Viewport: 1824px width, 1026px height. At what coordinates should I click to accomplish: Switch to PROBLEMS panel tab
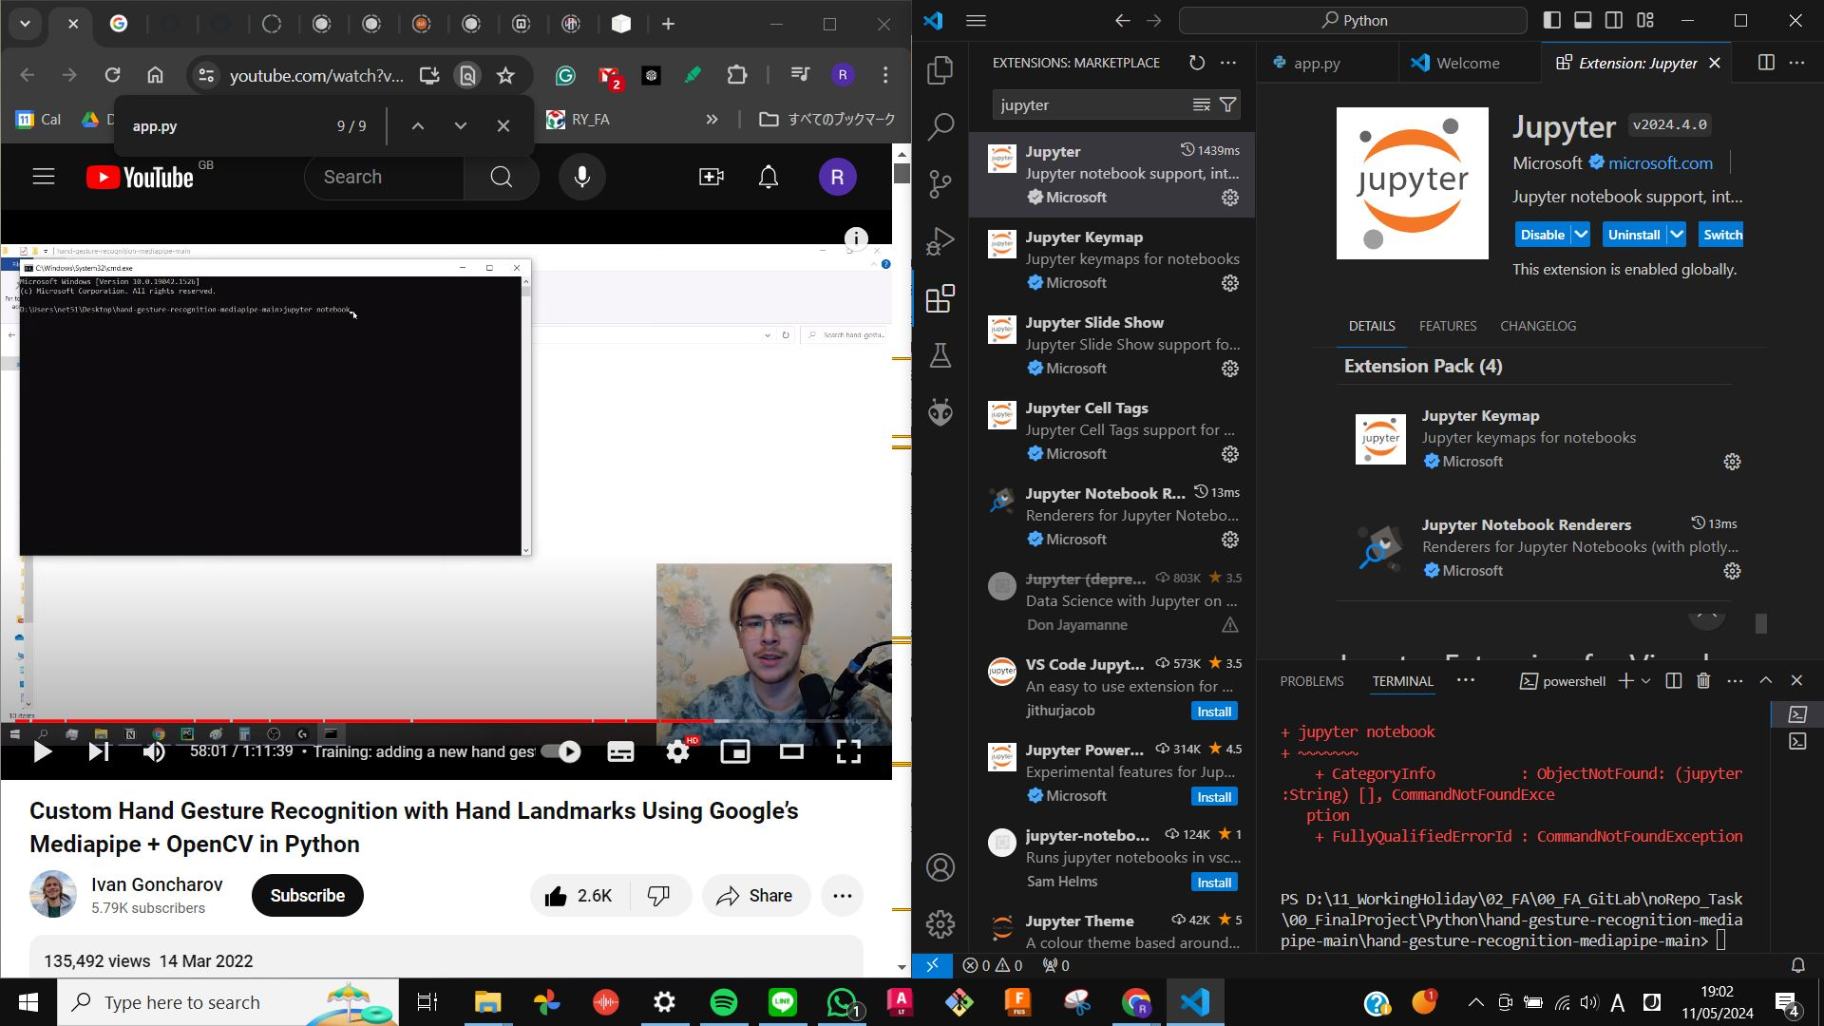pyautogui.click(x=1311, y=681)
